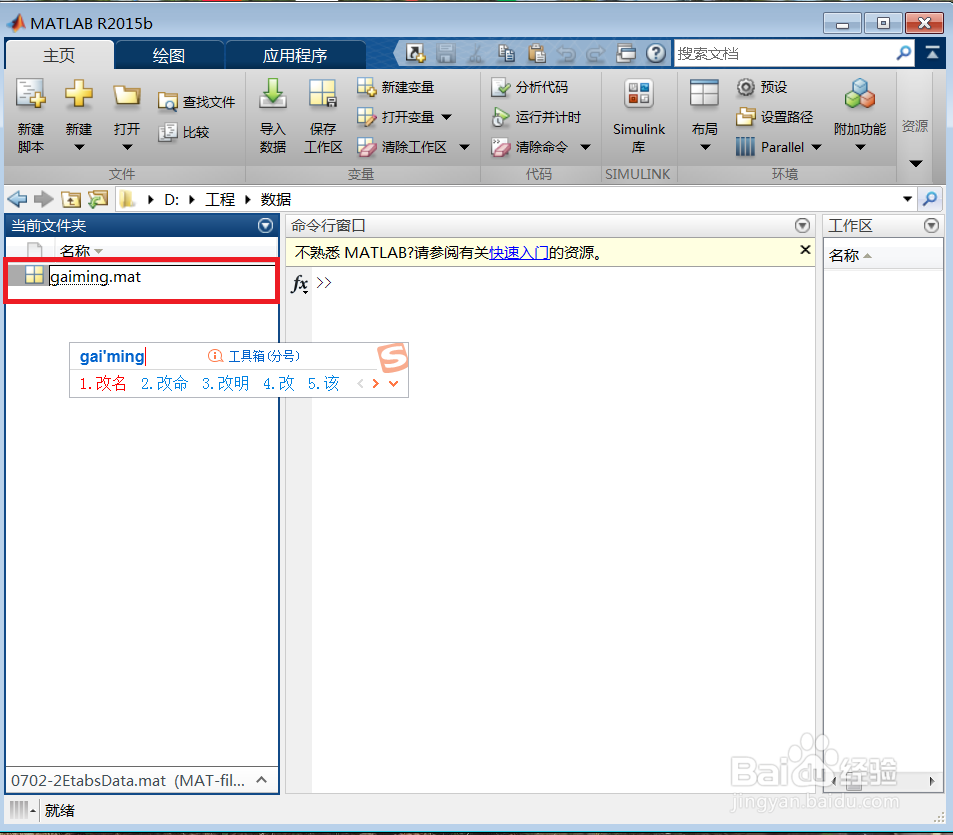Open Preferences (预设) gear
The width and height of the screenshot is (953, 835).
762,88
